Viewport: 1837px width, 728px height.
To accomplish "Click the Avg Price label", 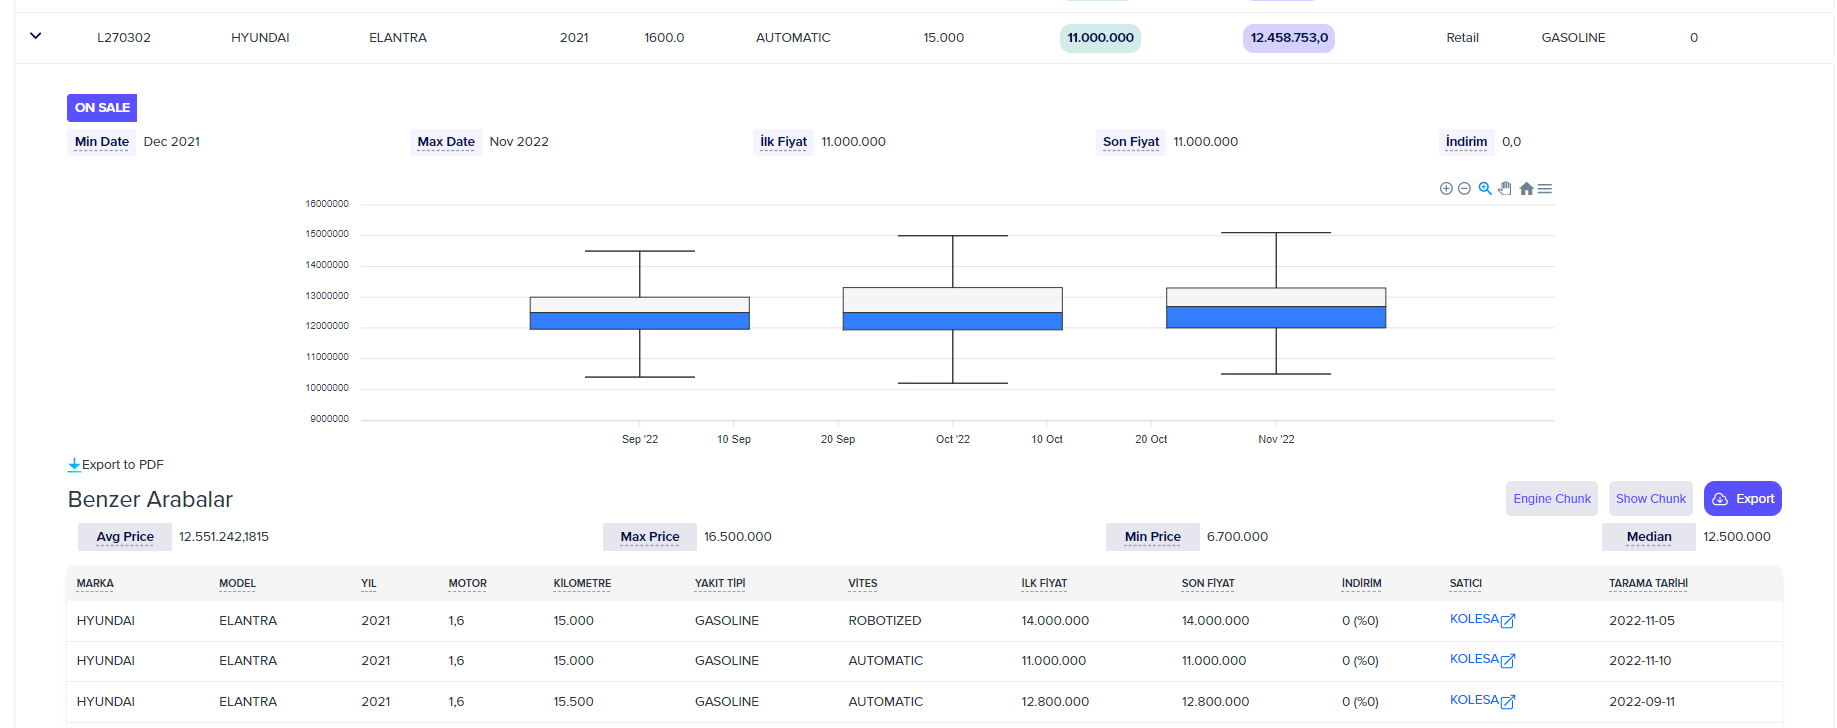I will click(125, 537).
